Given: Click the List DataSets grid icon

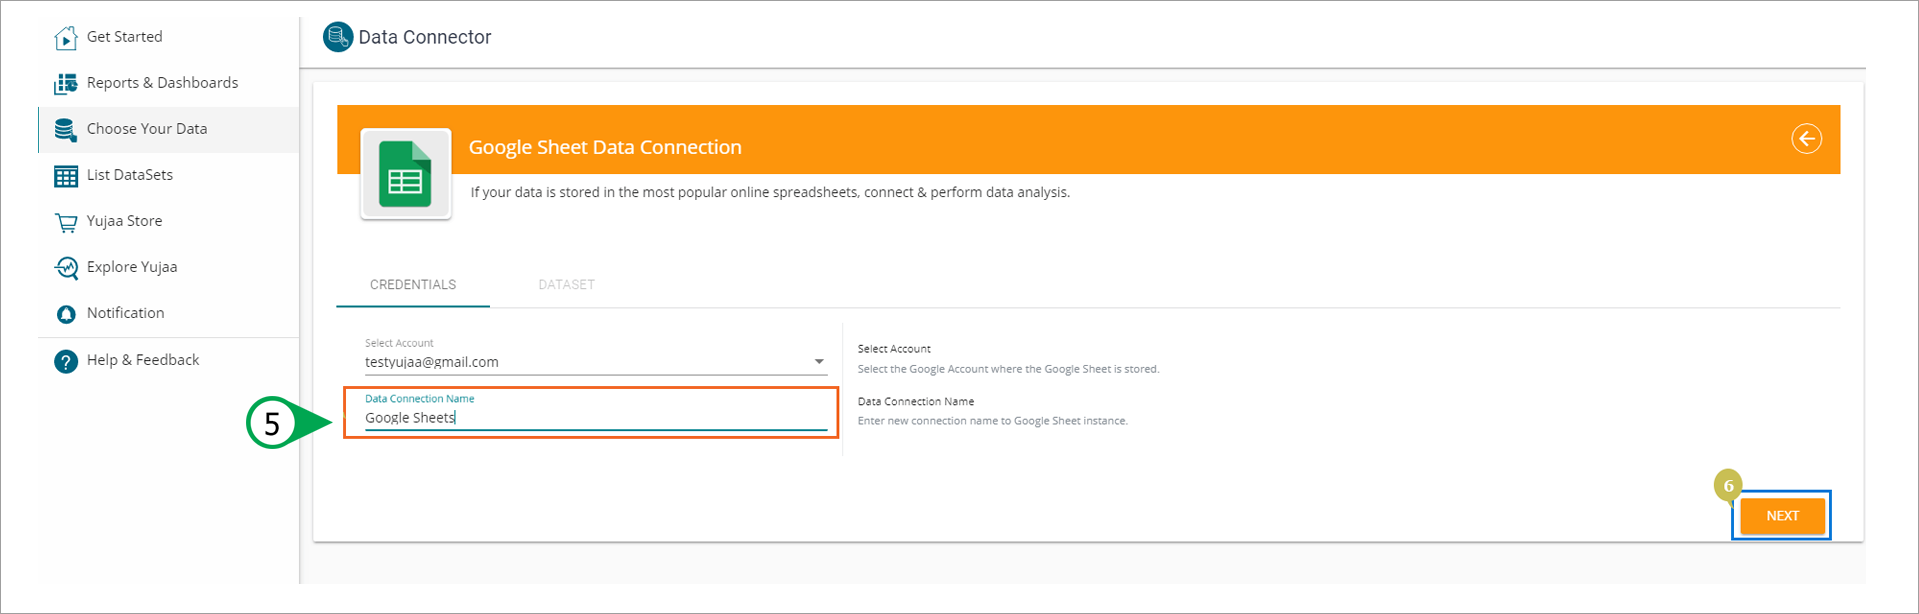Looking at the screenshot, I should click(66, 176).
